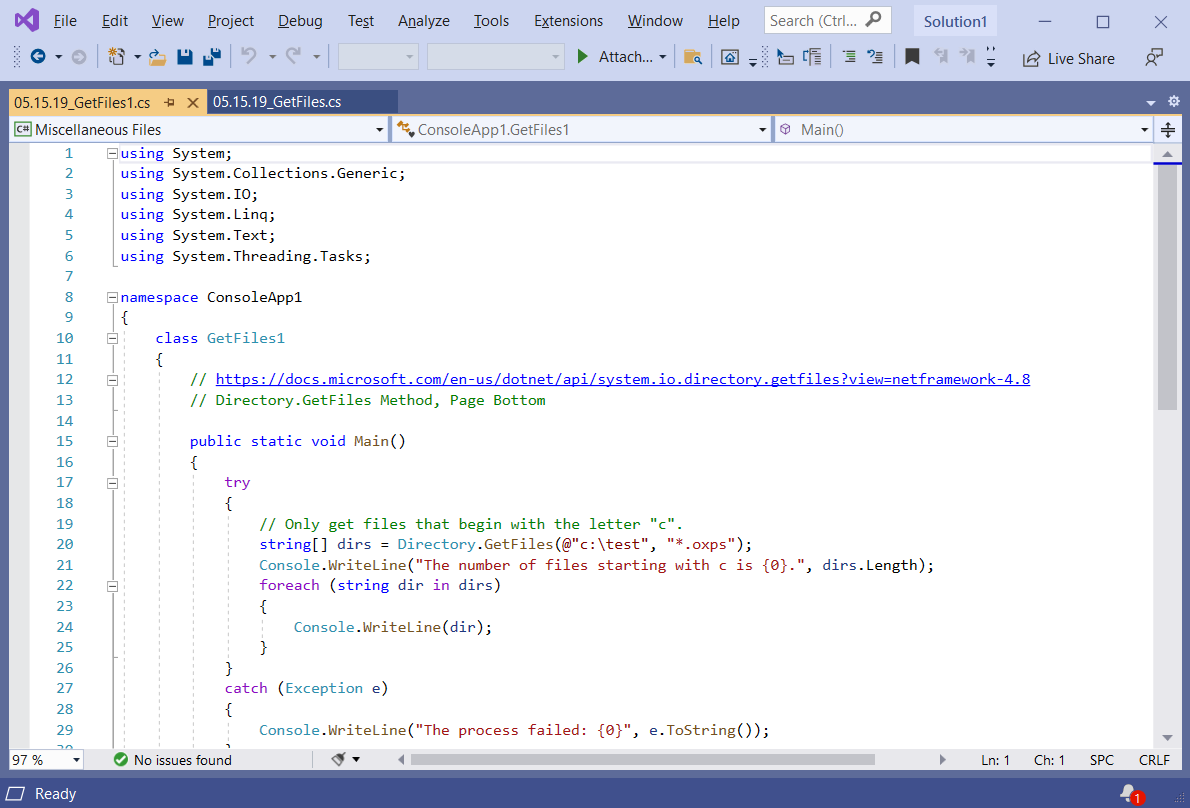Click the search magnifier icon
This screenshot has height=808, width=1190.
874,20
